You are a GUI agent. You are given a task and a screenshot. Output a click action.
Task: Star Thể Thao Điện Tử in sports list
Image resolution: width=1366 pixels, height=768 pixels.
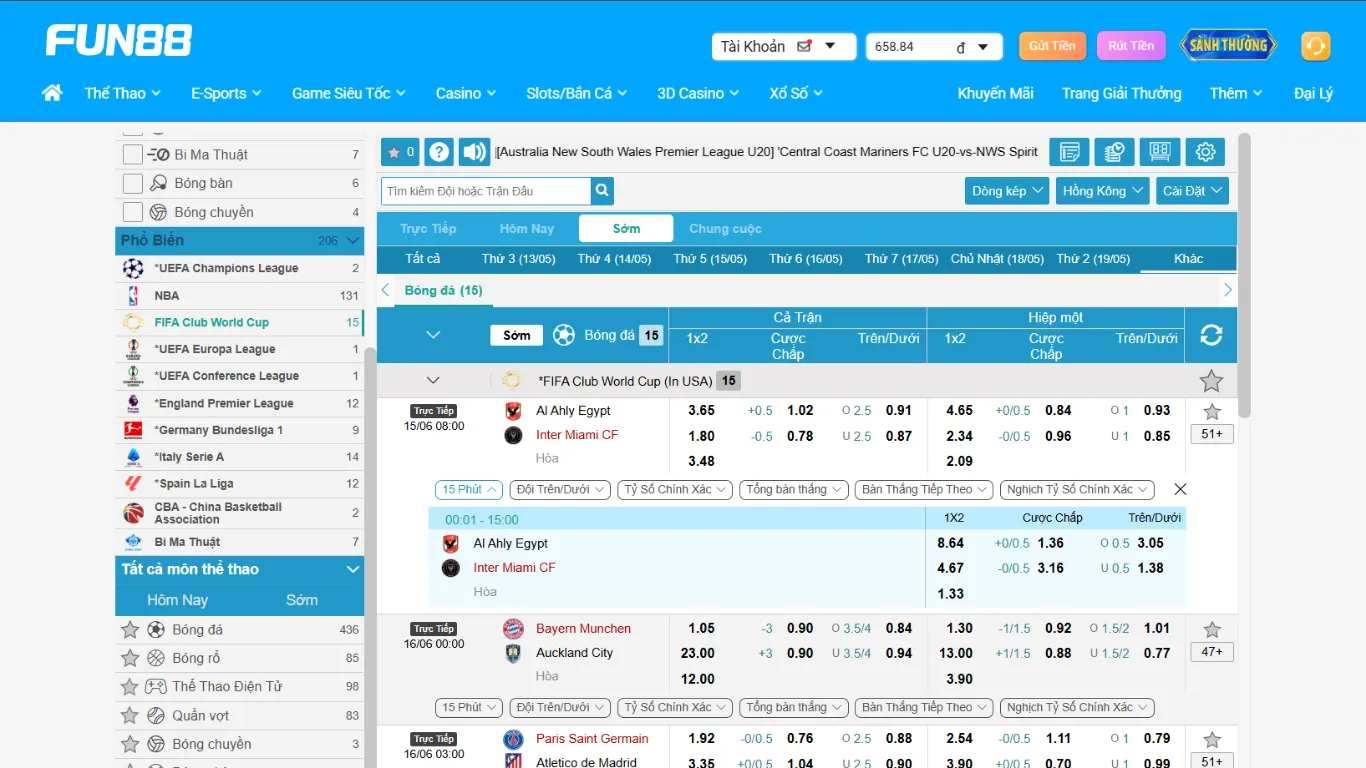(130, 687)
